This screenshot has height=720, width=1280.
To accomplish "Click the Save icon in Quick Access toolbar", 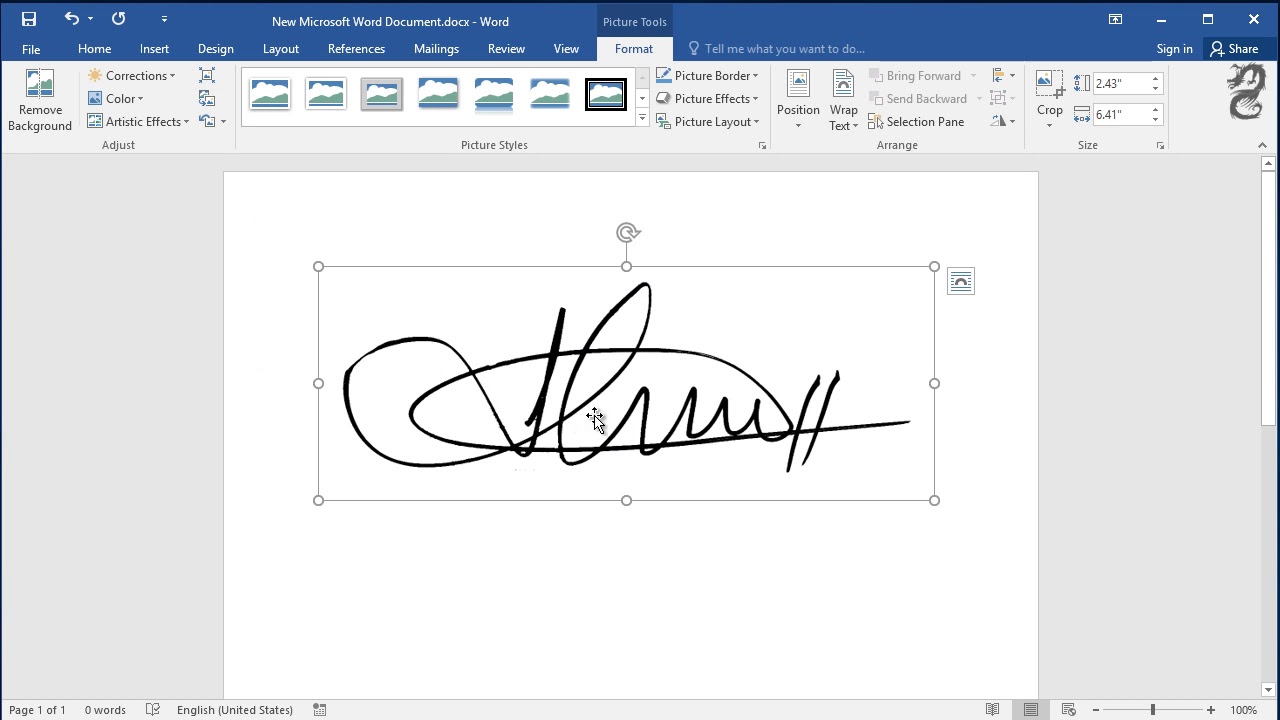I will (x=29, y=19).
